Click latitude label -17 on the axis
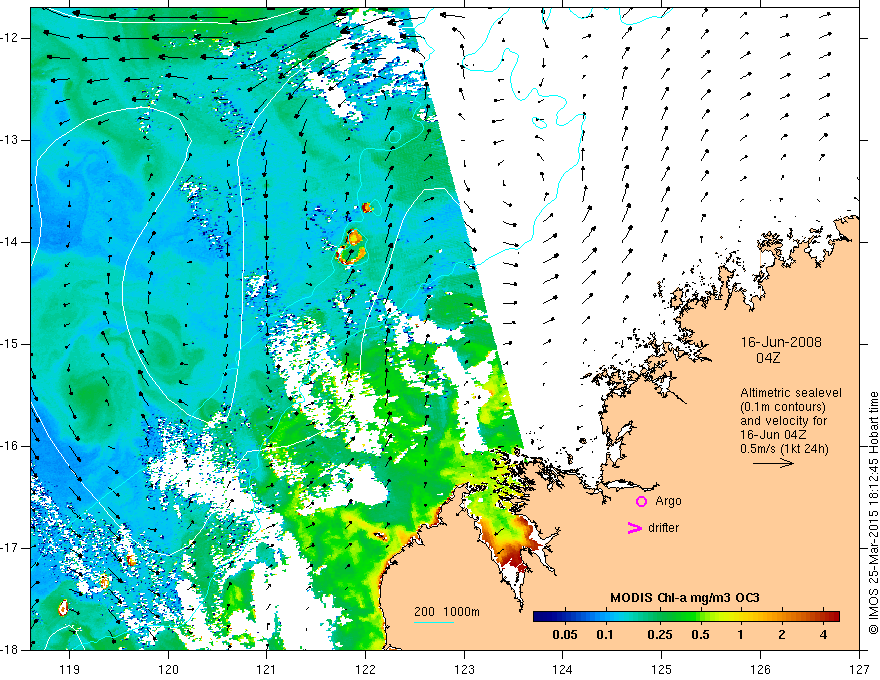 [x=10, y=548]
